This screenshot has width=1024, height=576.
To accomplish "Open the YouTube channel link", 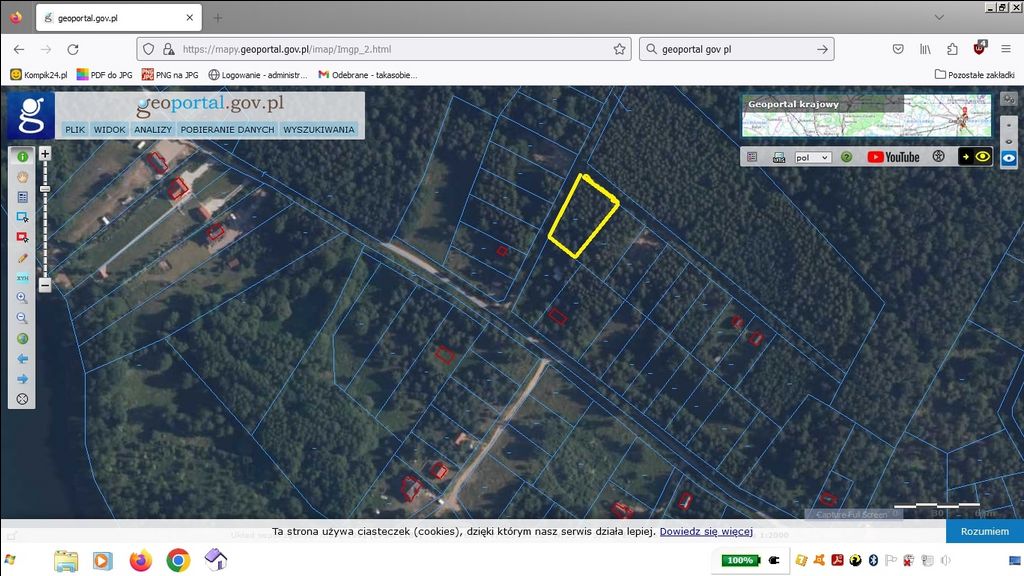I will pos(893,157).
